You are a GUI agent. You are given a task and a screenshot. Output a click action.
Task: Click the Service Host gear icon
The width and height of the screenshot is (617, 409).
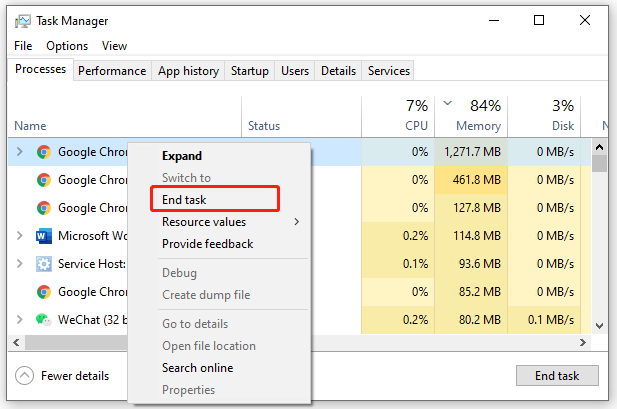click(44, 264)
